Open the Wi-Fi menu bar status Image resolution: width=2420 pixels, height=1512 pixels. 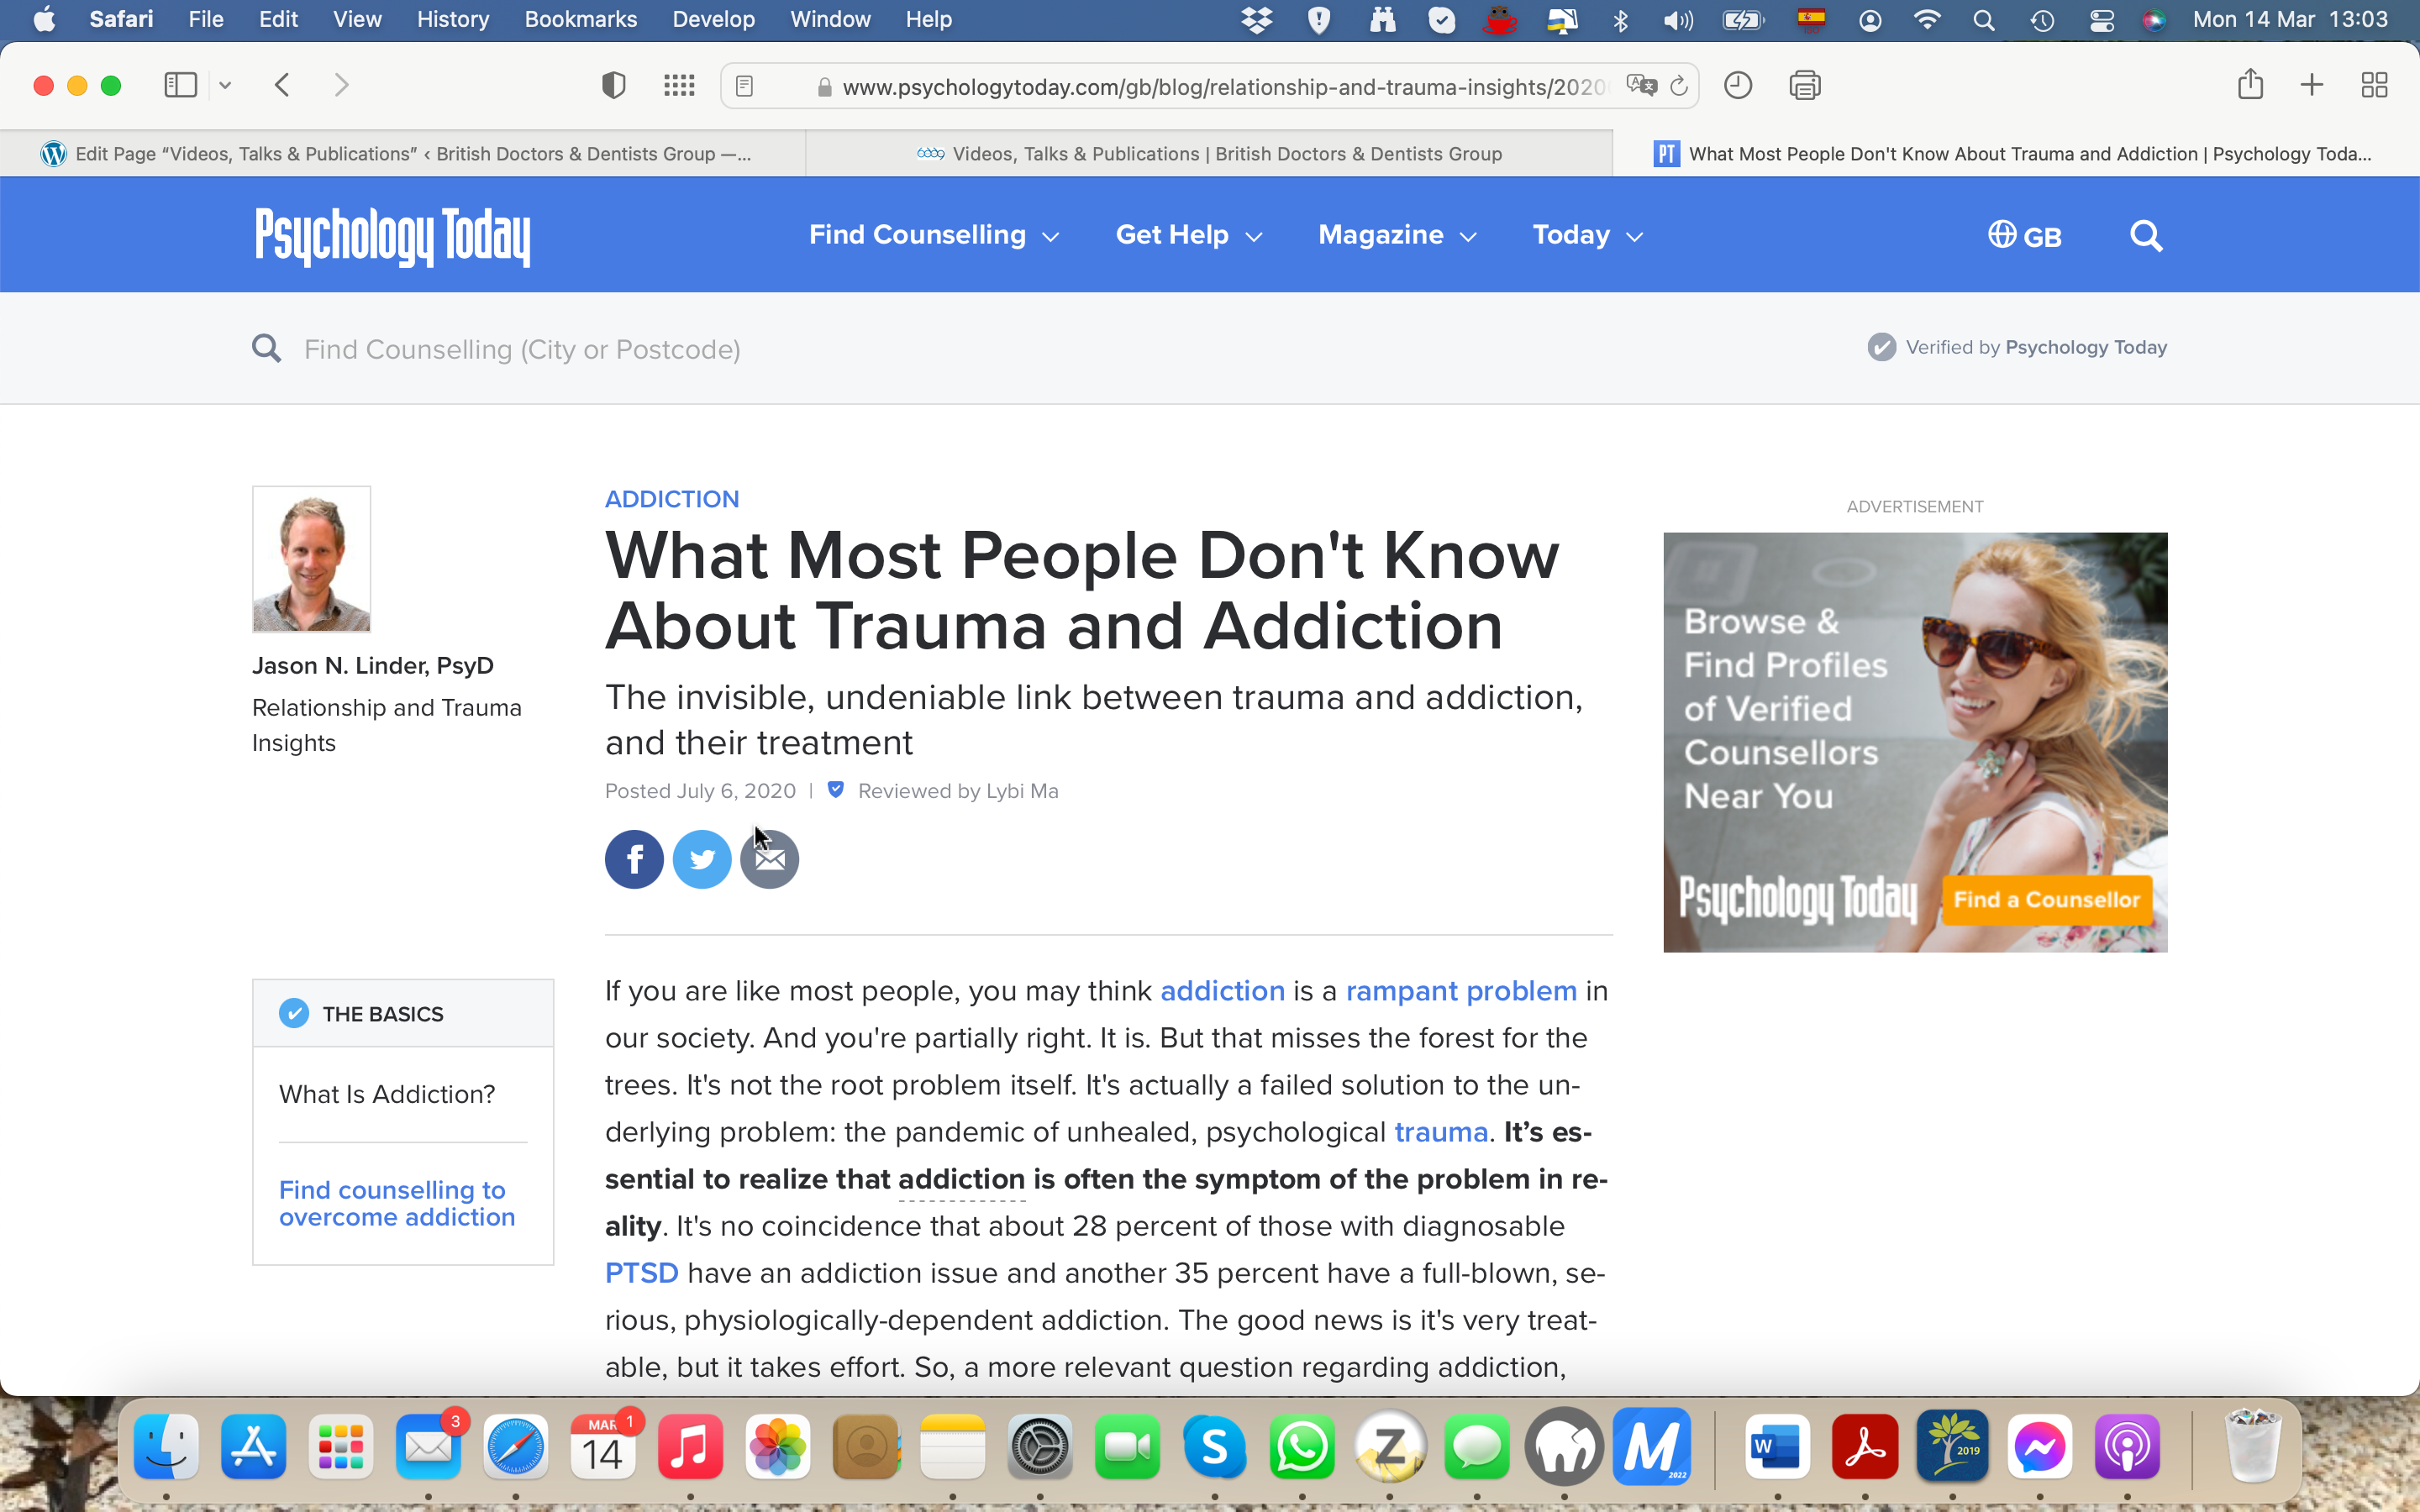point(1927,20)
